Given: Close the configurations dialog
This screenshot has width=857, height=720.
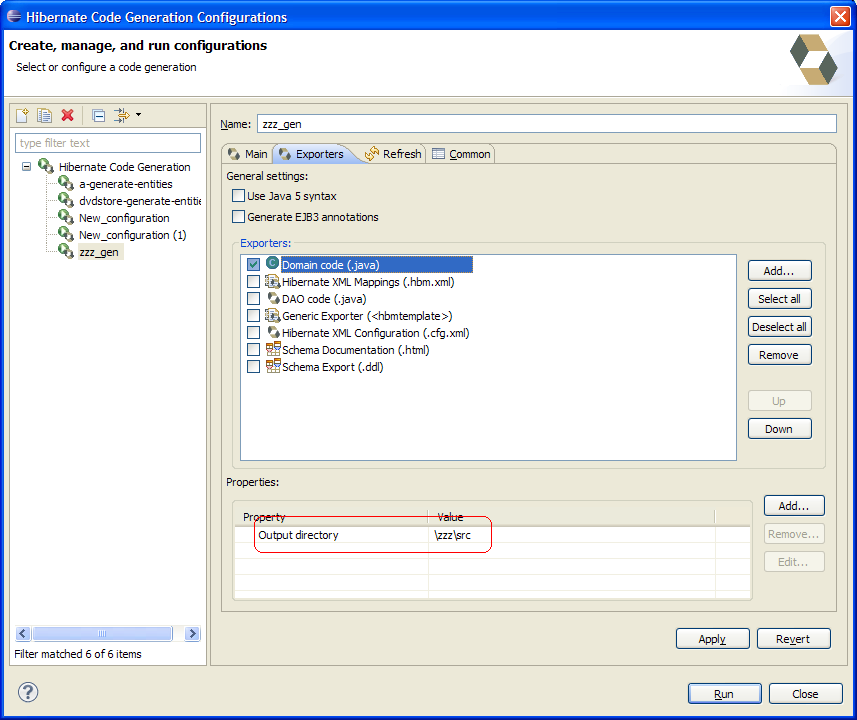Looking at the screenshot, I should point(806,694).
